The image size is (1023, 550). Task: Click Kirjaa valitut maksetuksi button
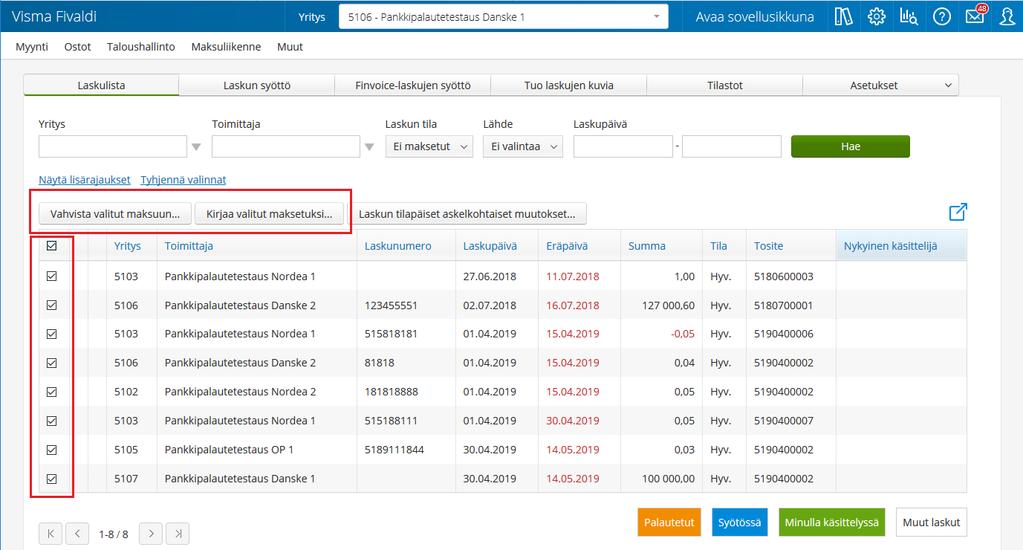(269, 214)
